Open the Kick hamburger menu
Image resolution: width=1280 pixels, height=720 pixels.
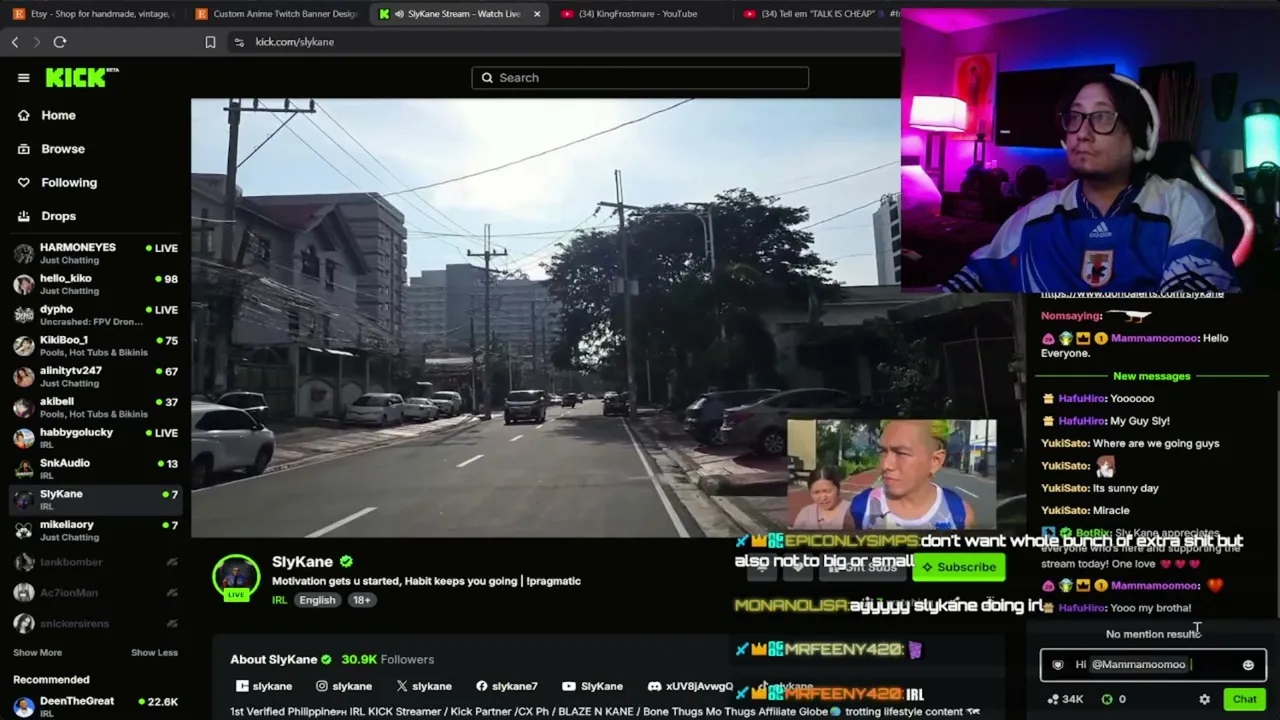point(24,78)
